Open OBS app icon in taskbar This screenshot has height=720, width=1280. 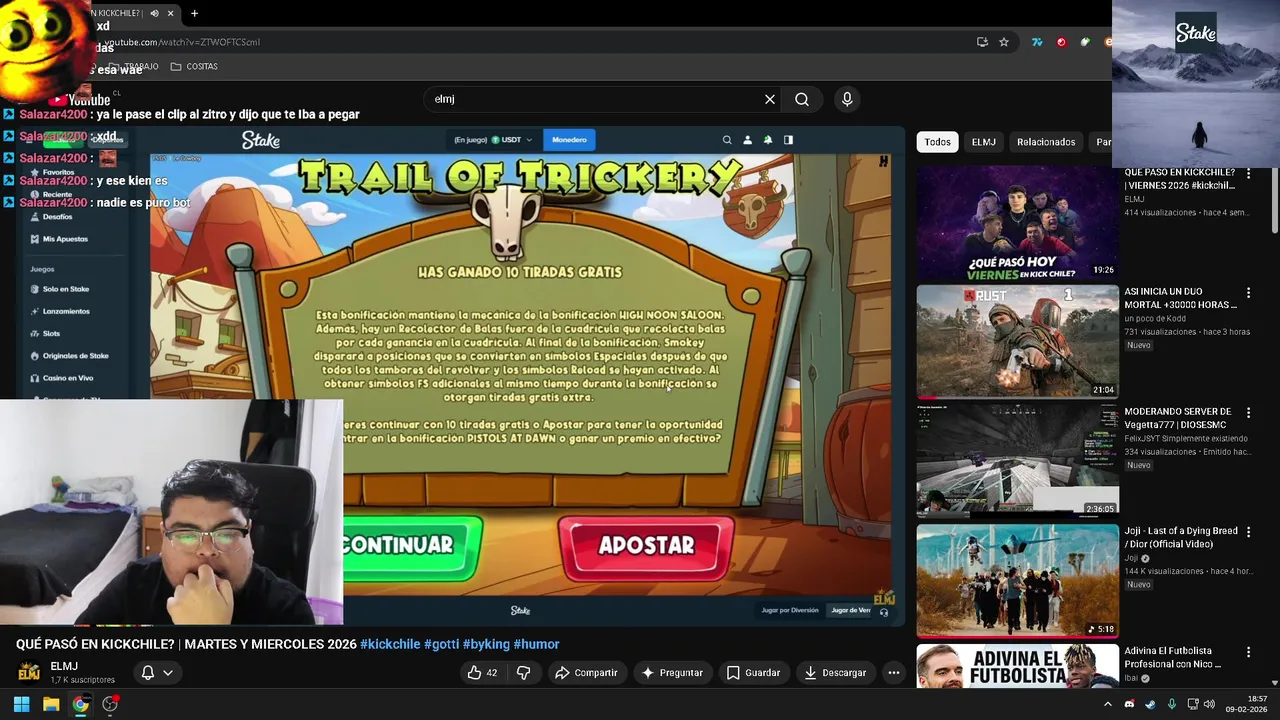coord(110,704)
